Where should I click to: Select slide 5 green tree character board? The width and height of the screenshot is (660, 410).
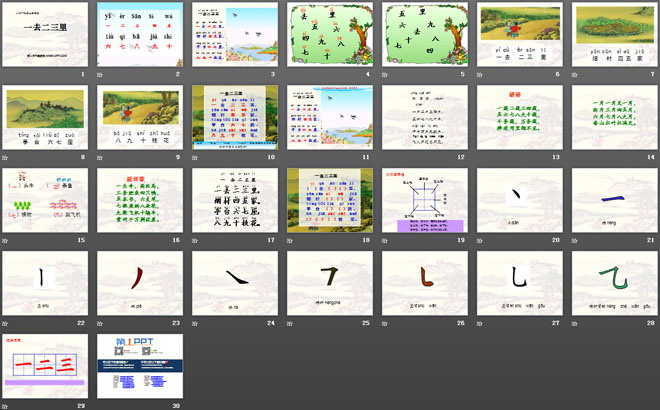[x=425, y=35]
